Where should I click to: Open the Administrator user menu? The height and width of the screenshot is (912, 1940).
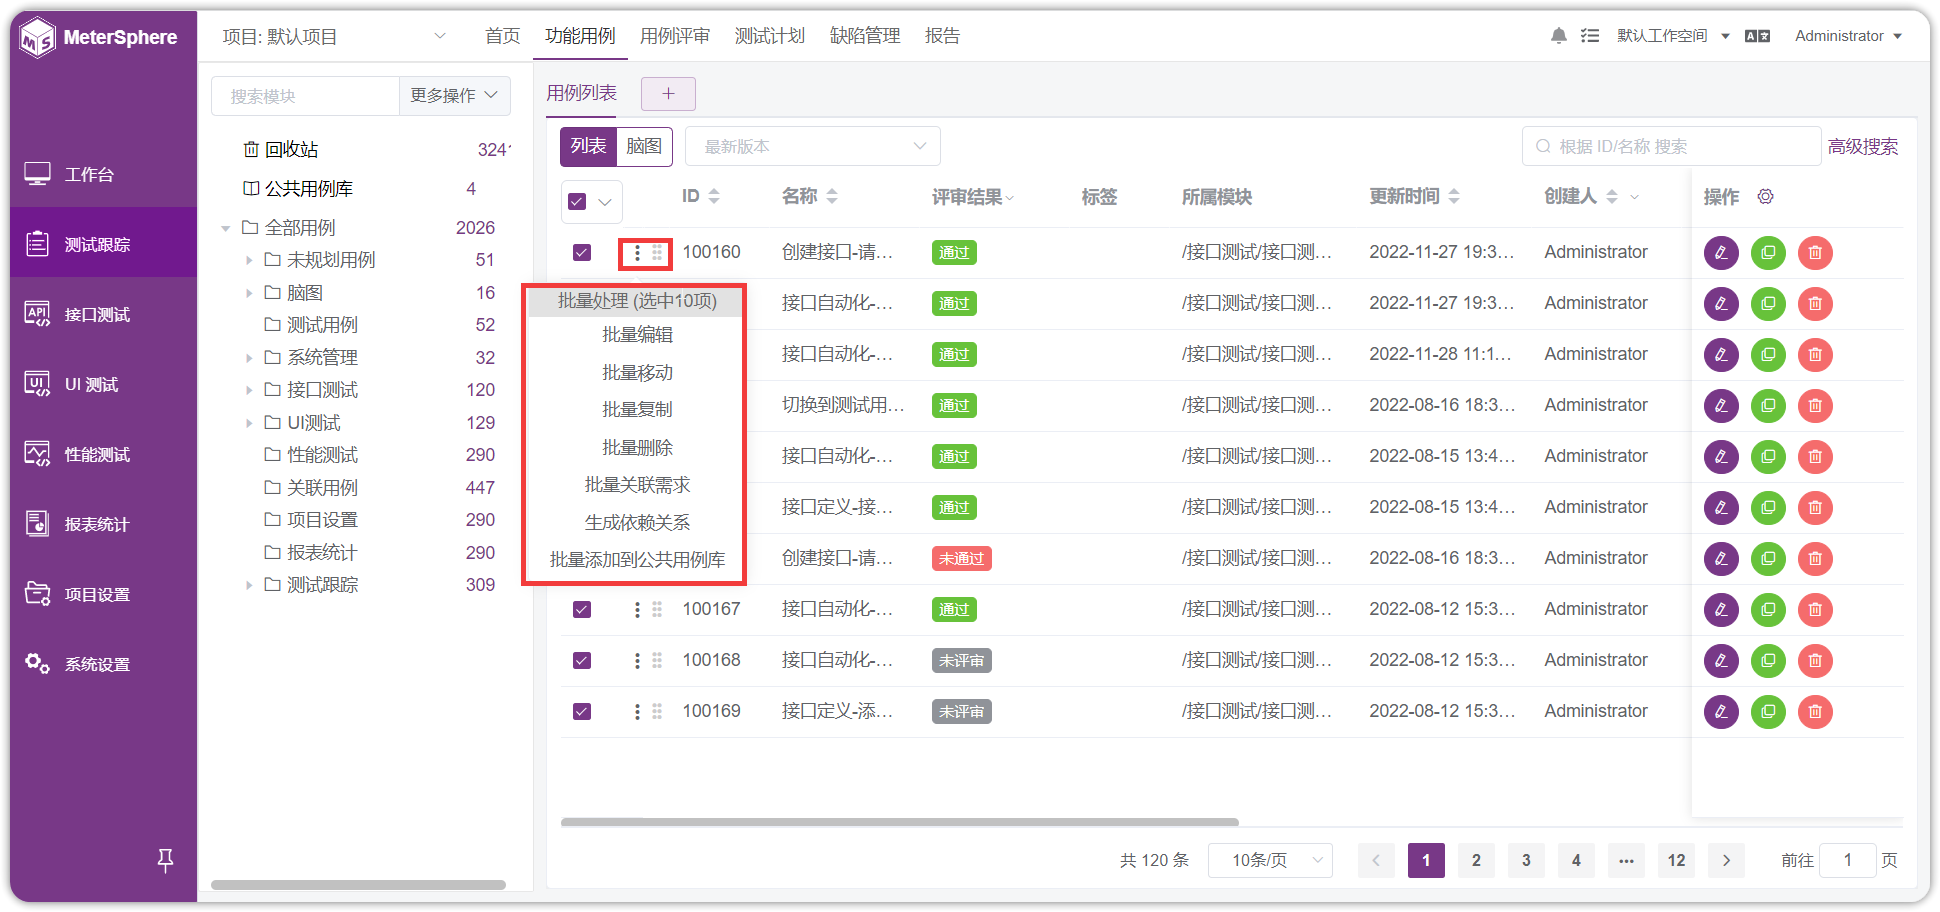[x=1848, y=36]
